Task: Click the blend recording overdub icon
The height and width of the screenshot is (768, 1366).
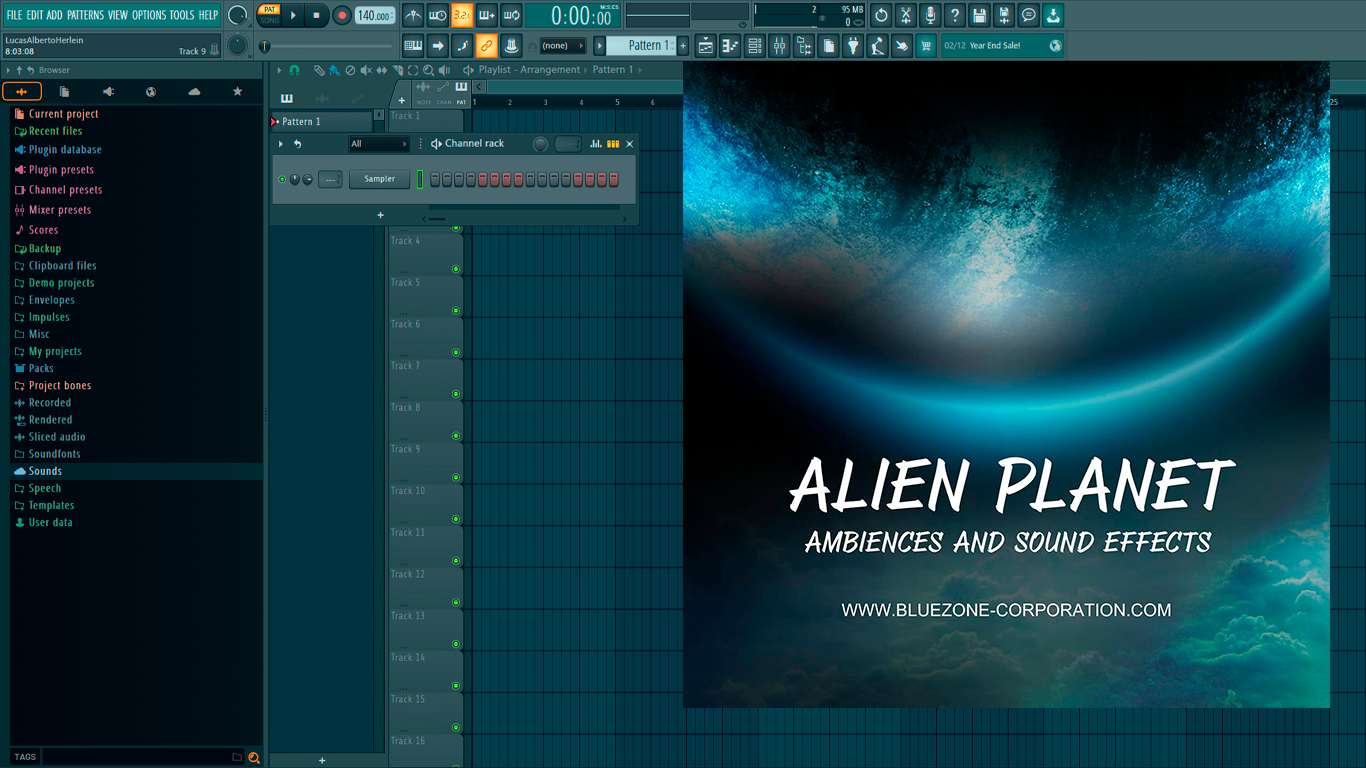Action: [x=487, y=15]
